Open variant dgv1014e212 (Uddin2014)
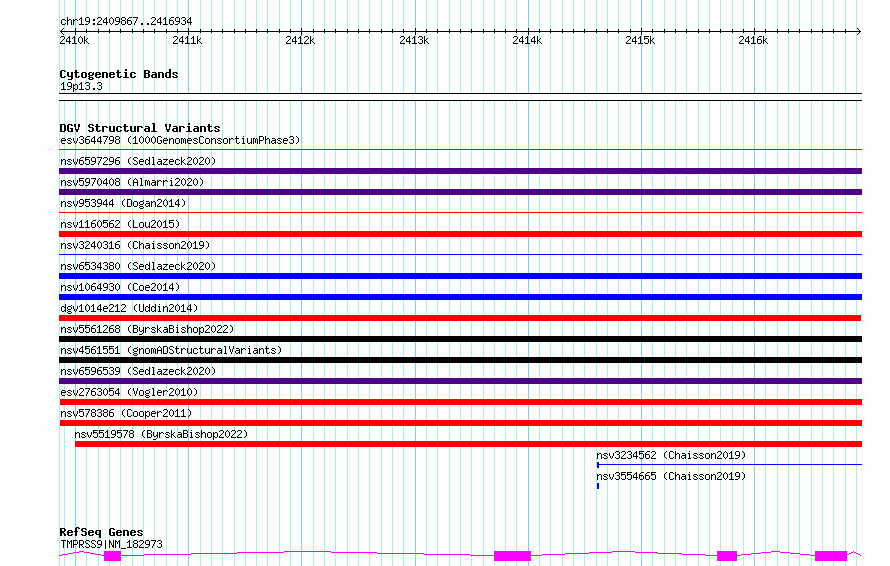The width and height of the screenshot is (890, 566). click(129, 308)
